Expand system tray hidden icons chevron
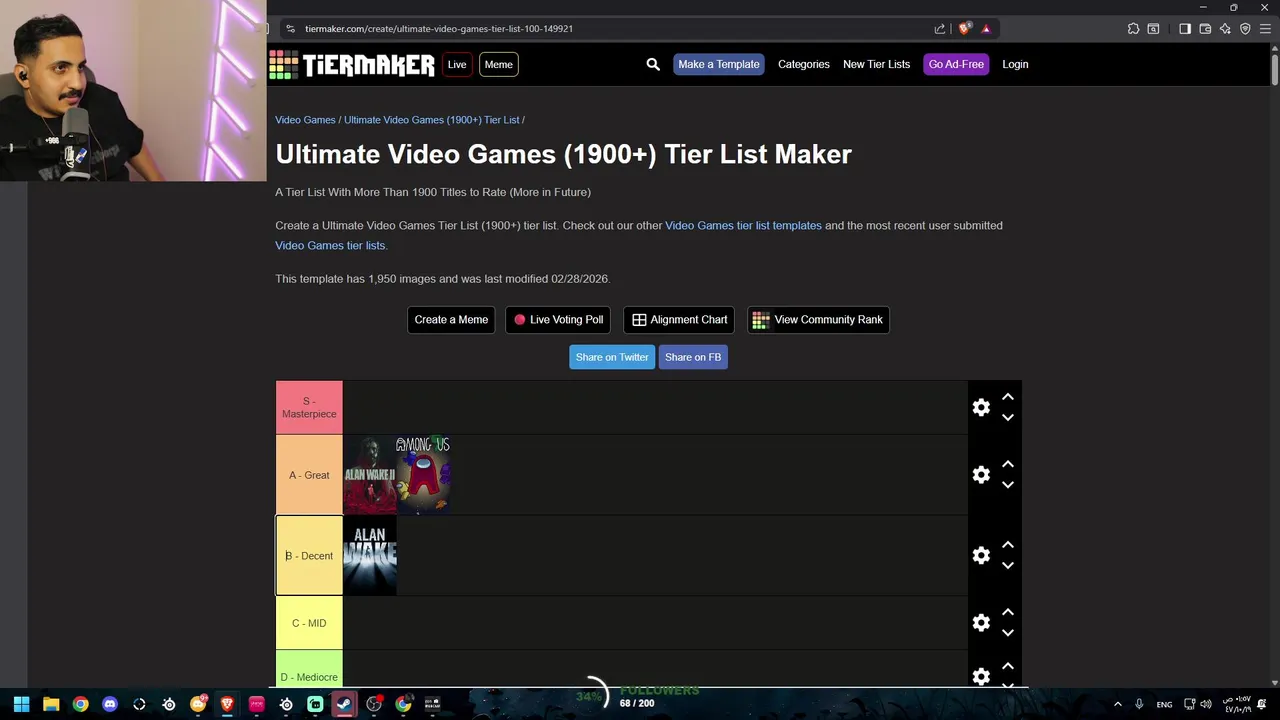The image size is (1280, 720). (1117, 704)
